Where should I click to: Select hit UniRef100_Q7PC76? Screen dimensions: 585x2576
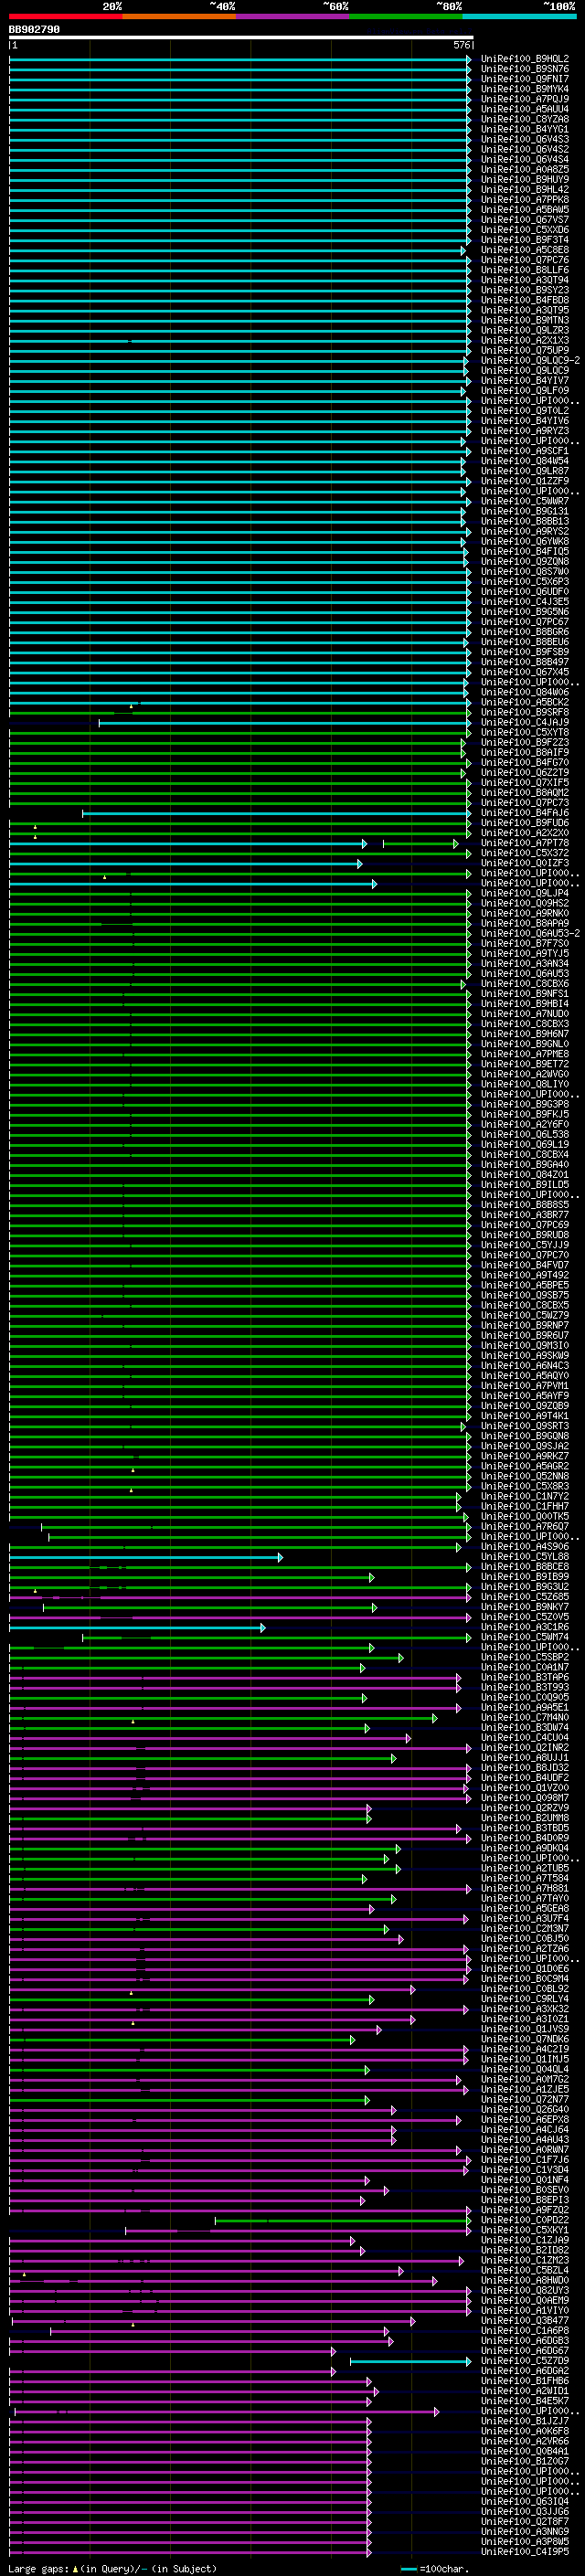coord(525,260)
